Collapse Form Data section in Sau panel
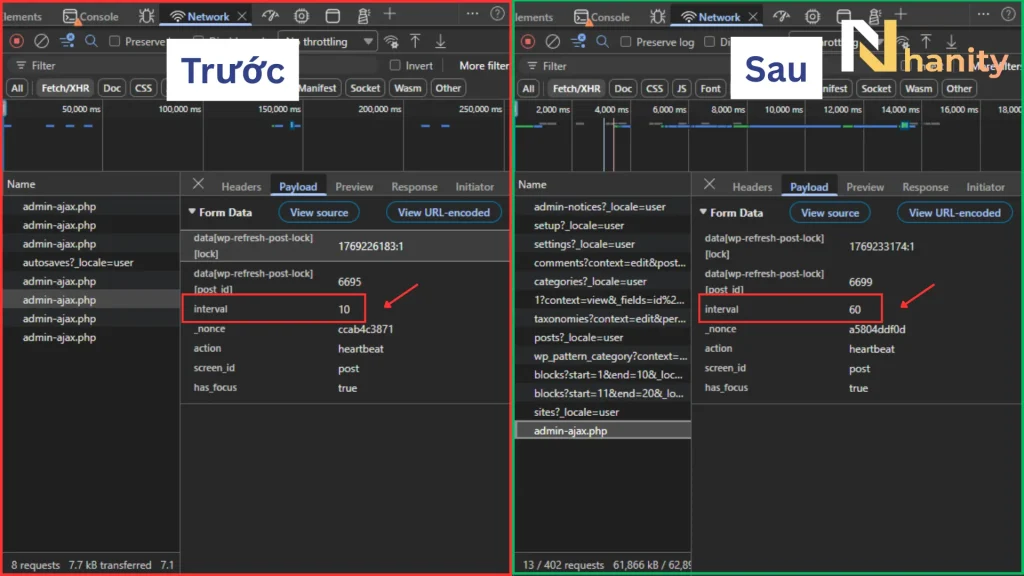This screenshot has width=1024, height=576. pyautogui.click(x=703, y=212)
